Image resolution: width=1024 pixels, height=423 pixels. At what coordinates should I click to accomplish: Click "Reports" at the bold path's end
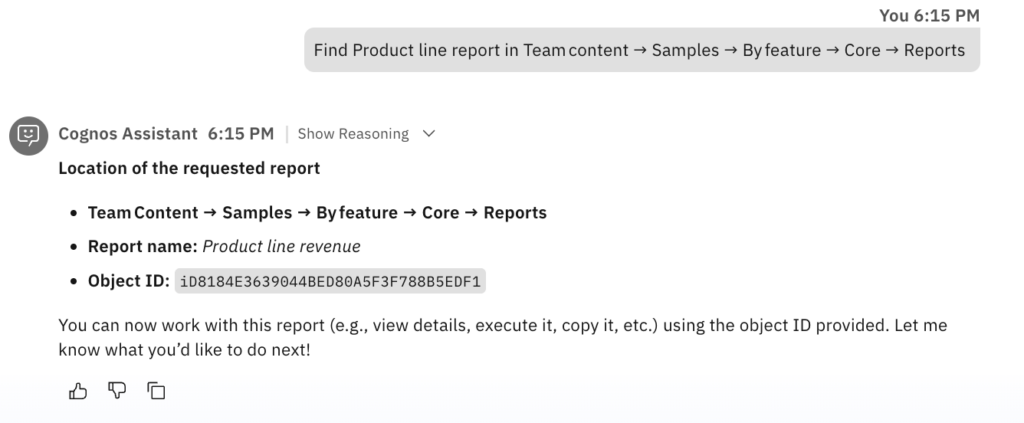click(x=515, y=213)
